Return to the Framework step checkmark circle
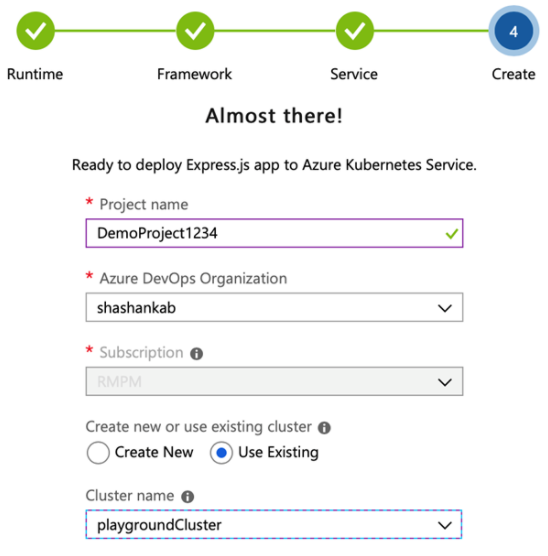 tap(195, 31)
